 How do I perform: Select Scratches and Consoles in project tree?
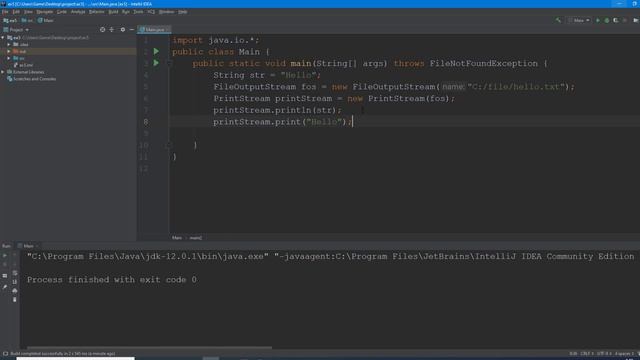(x=32, y=79)
